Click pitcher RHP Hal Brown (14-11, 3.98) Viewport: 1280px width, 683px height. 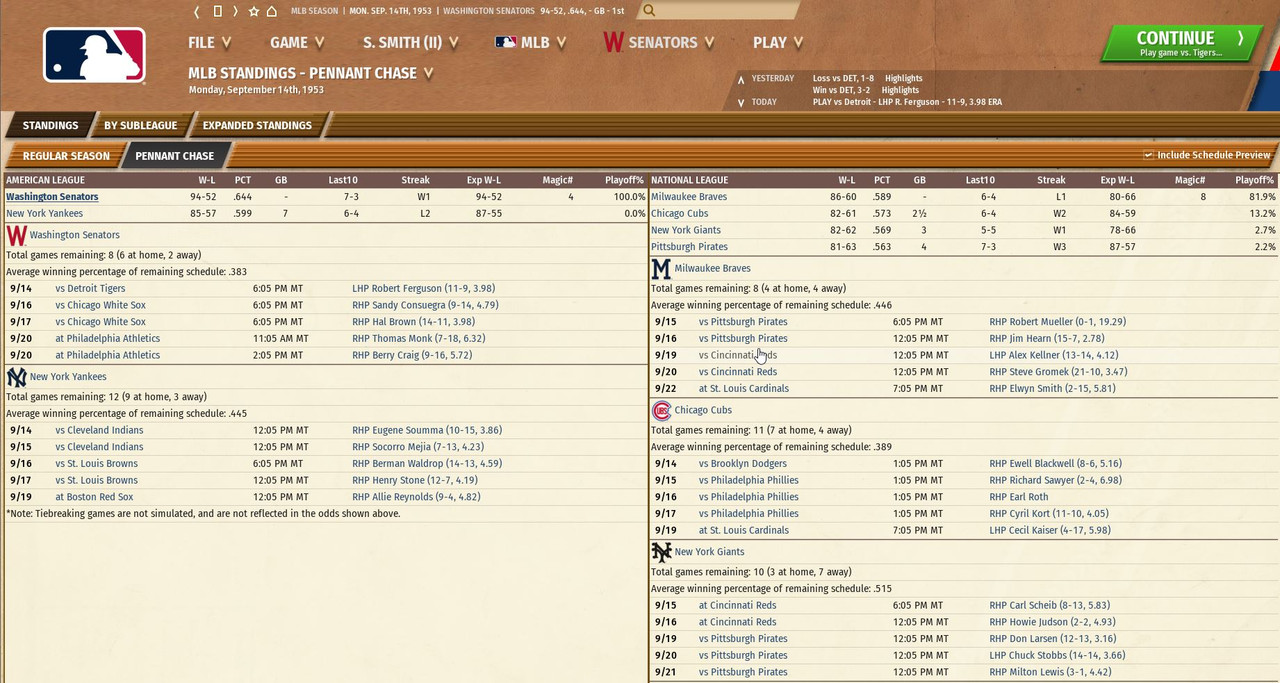pos(413,322)
